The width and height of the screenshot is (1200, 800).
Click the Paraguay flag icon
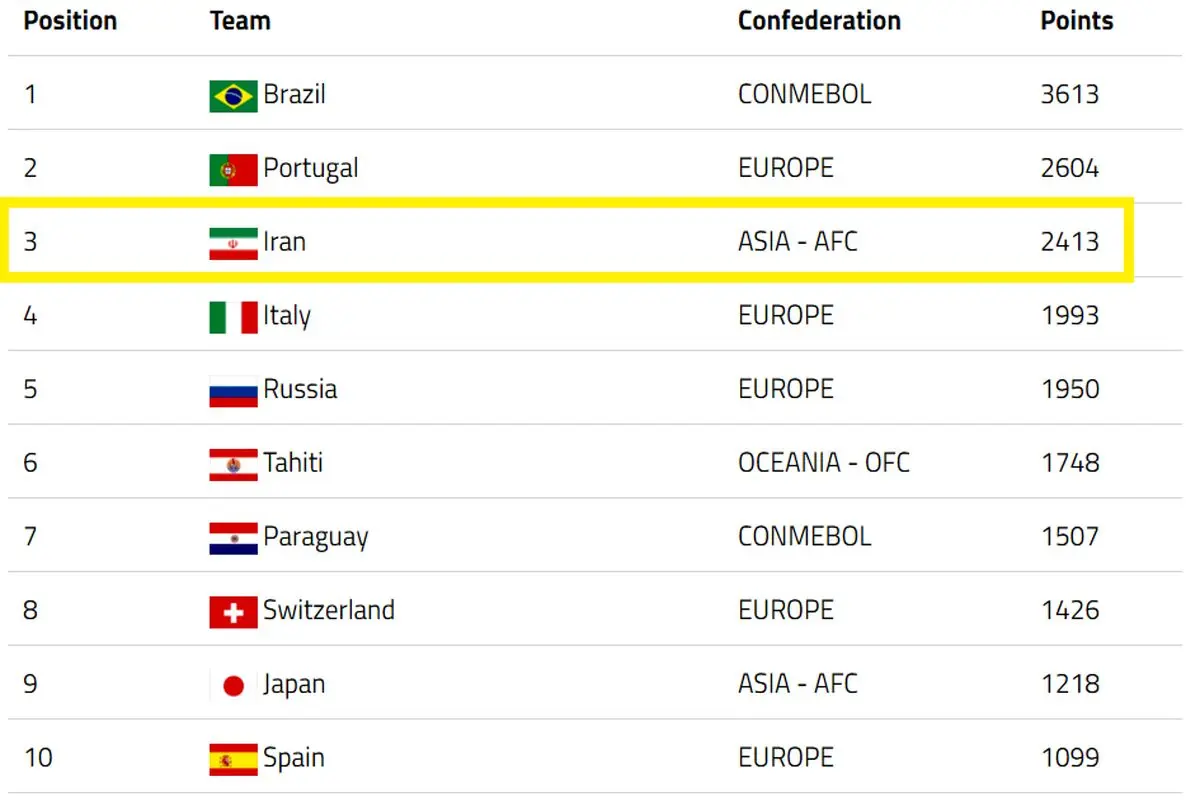[x=233, y=539]
